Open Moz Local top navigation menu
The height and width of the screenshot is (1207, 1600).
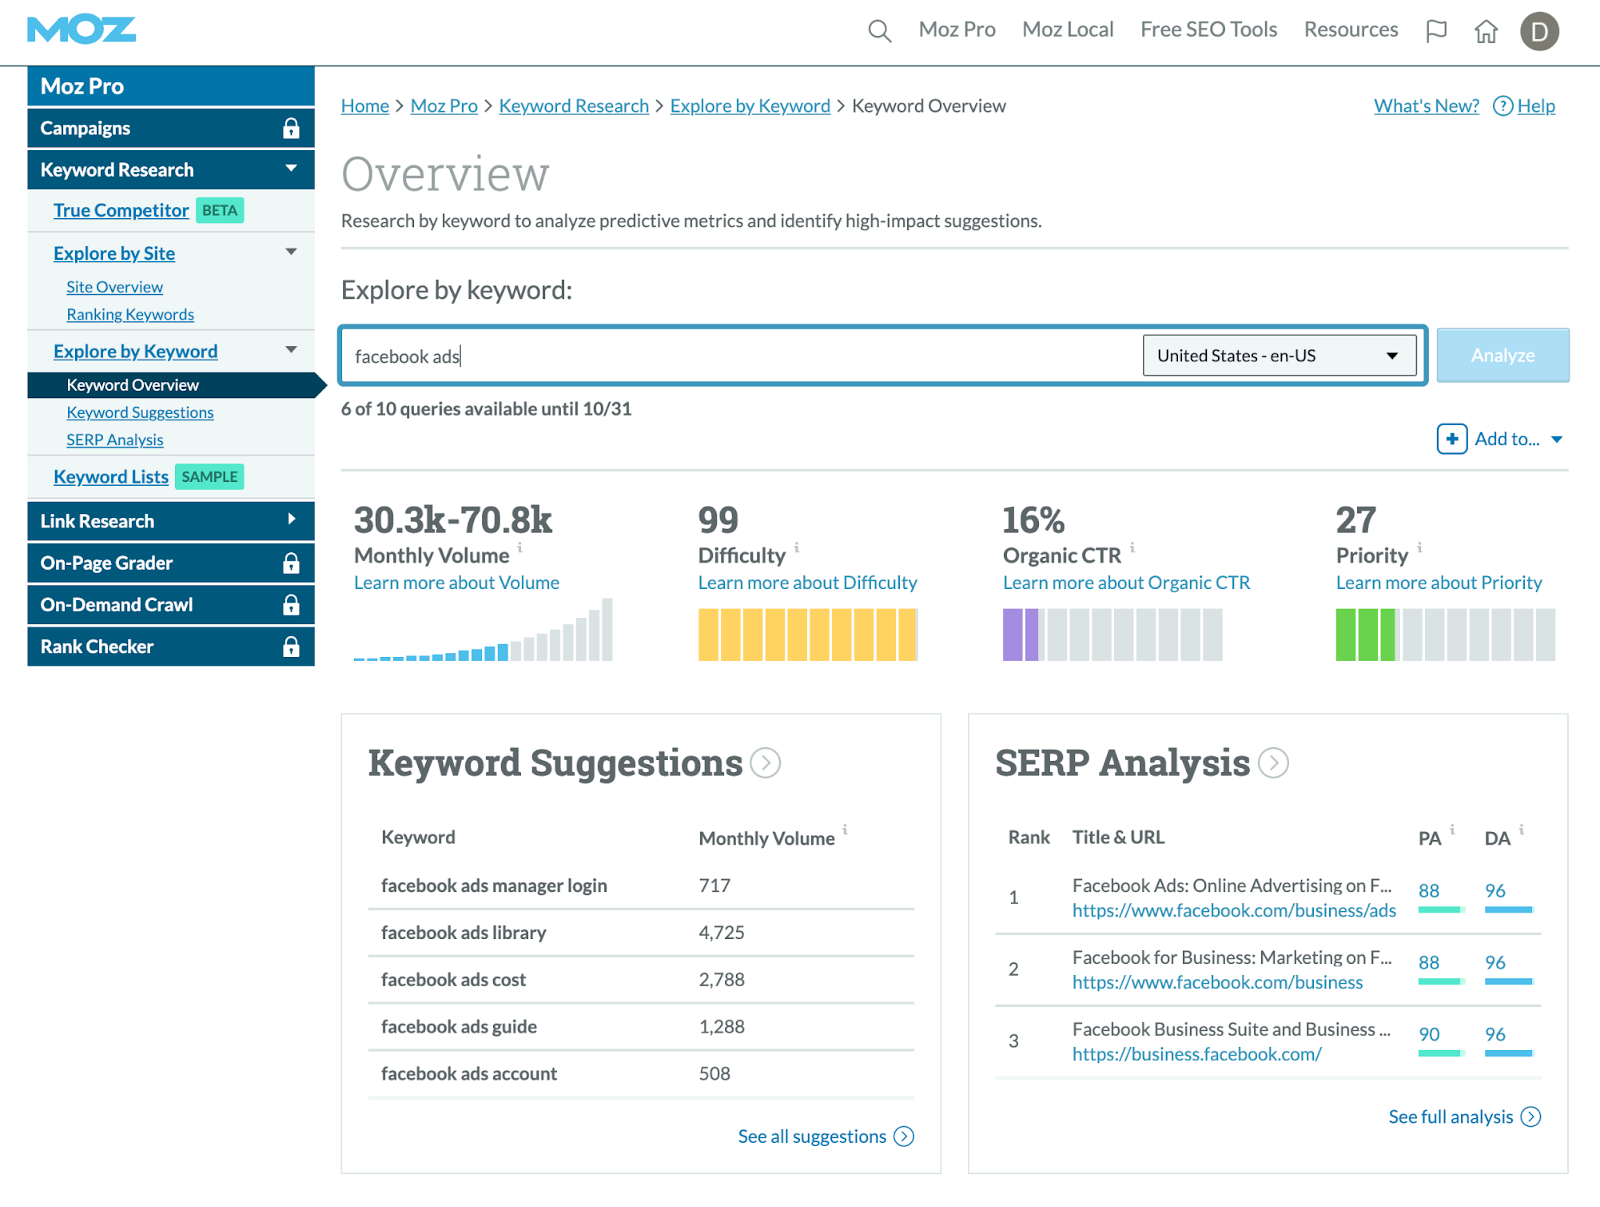tap(1068, 30)
